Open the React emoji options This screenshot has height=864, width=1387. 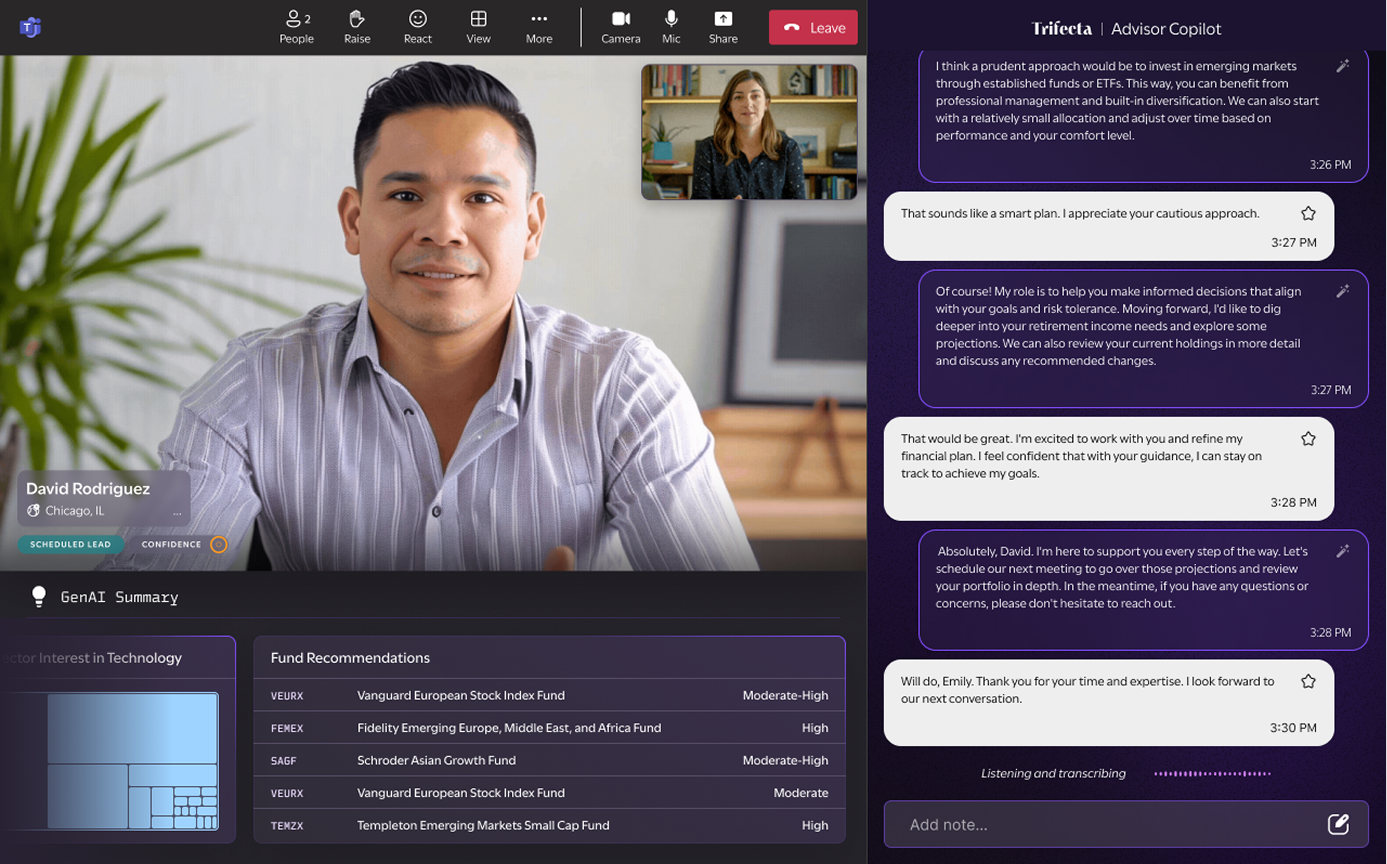418,27
